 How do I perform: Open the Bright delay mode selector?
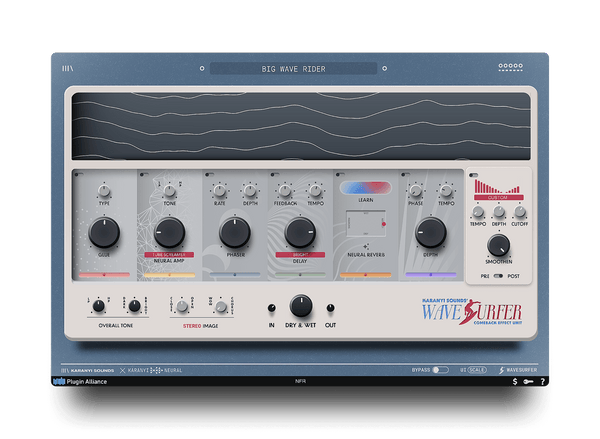(x=300, y=255)
